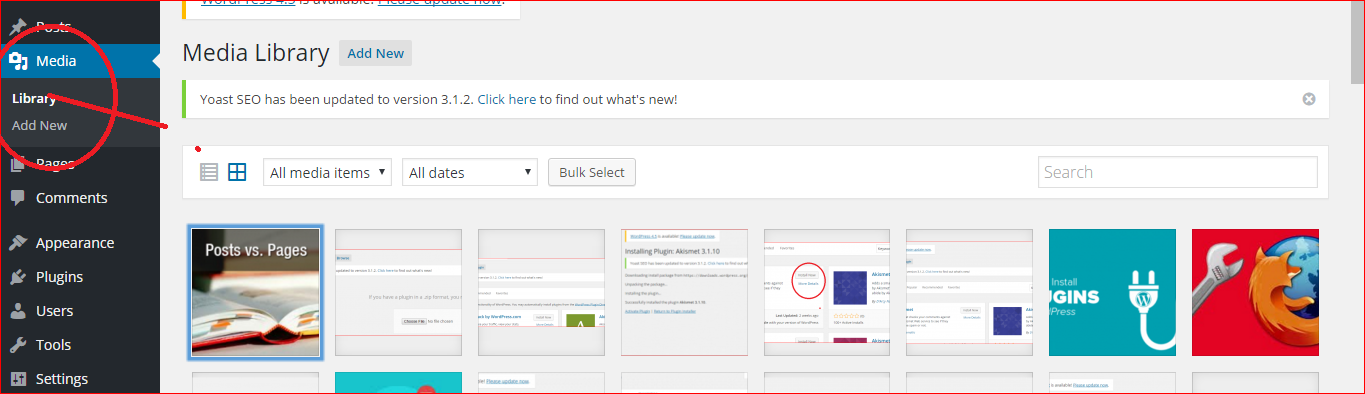Click the Bulk Select button
Viewport: 1365px width, 394px height.
[592, 172]
